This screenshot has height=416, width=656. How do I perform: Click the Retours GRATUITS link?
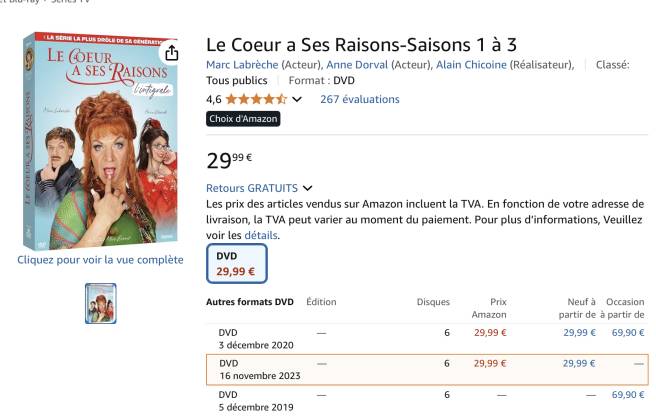(x=252, y=188)
